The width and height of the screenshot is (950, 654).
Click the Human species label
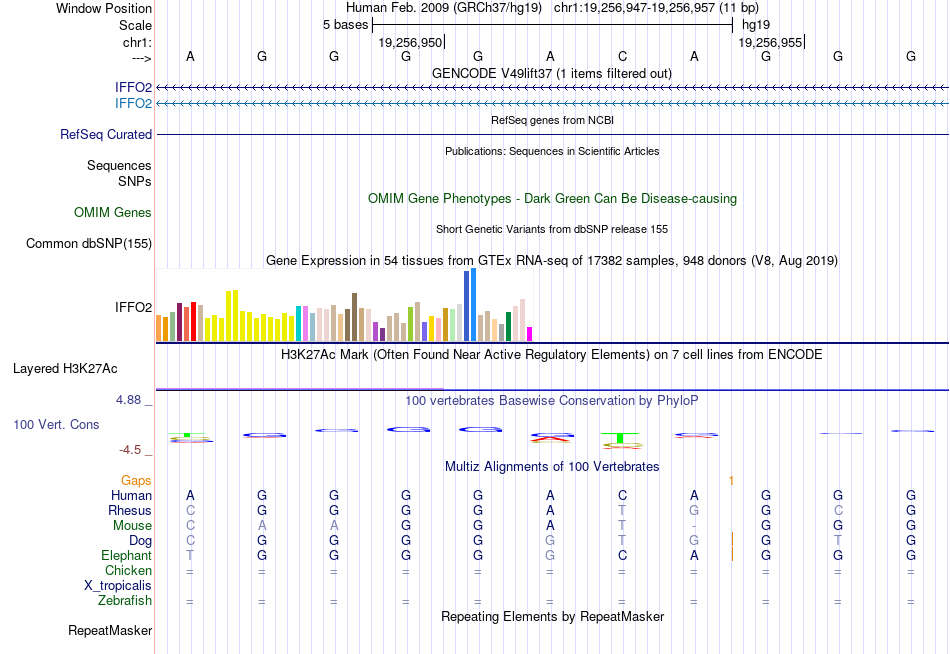[131, 495]
